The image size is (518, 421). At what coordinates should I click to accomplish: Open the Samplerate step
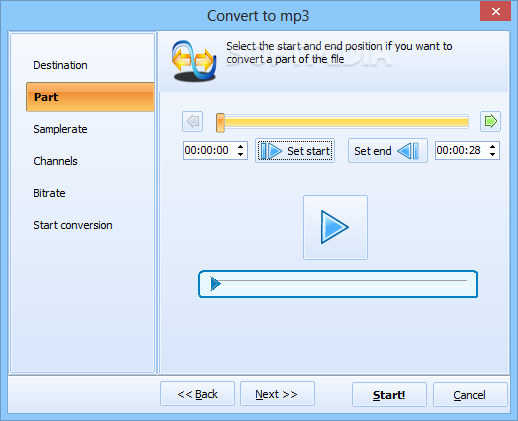tap(60, 129)
